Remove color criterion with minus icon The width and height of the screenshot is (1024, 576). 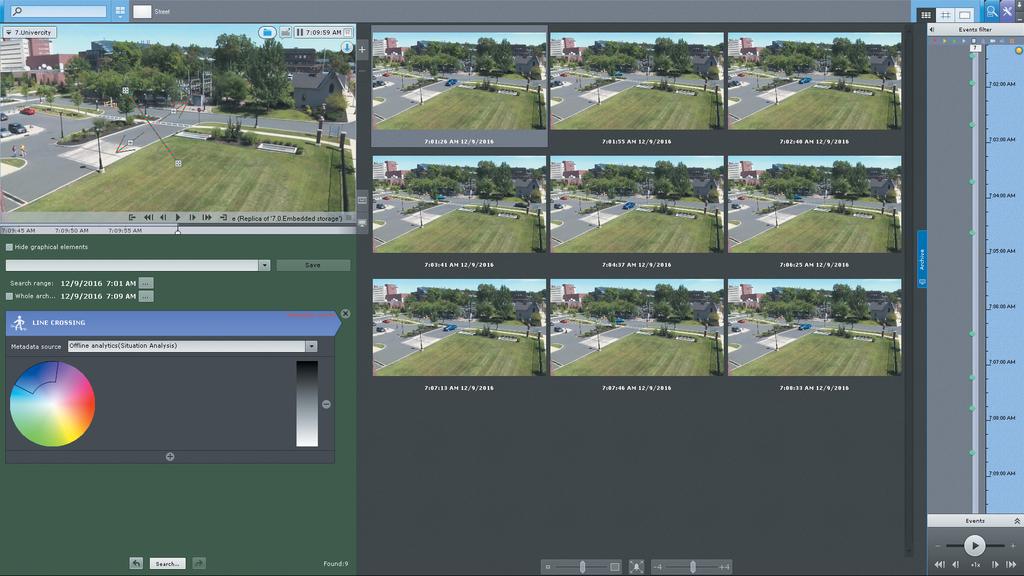click(x=326, y=404)
